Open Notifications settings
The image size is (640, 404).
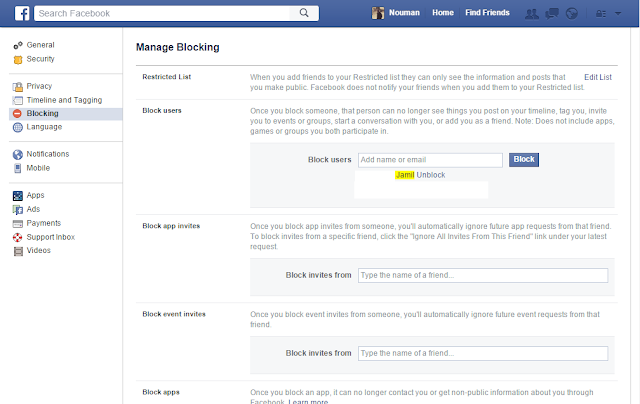48,154
